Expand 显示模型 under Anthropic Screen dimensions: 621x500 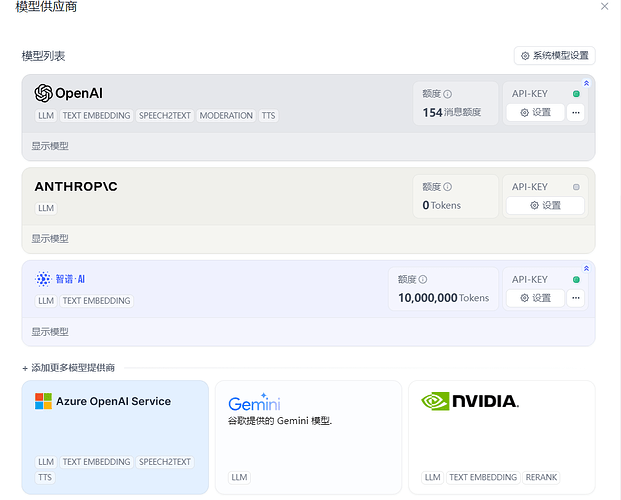50,239
